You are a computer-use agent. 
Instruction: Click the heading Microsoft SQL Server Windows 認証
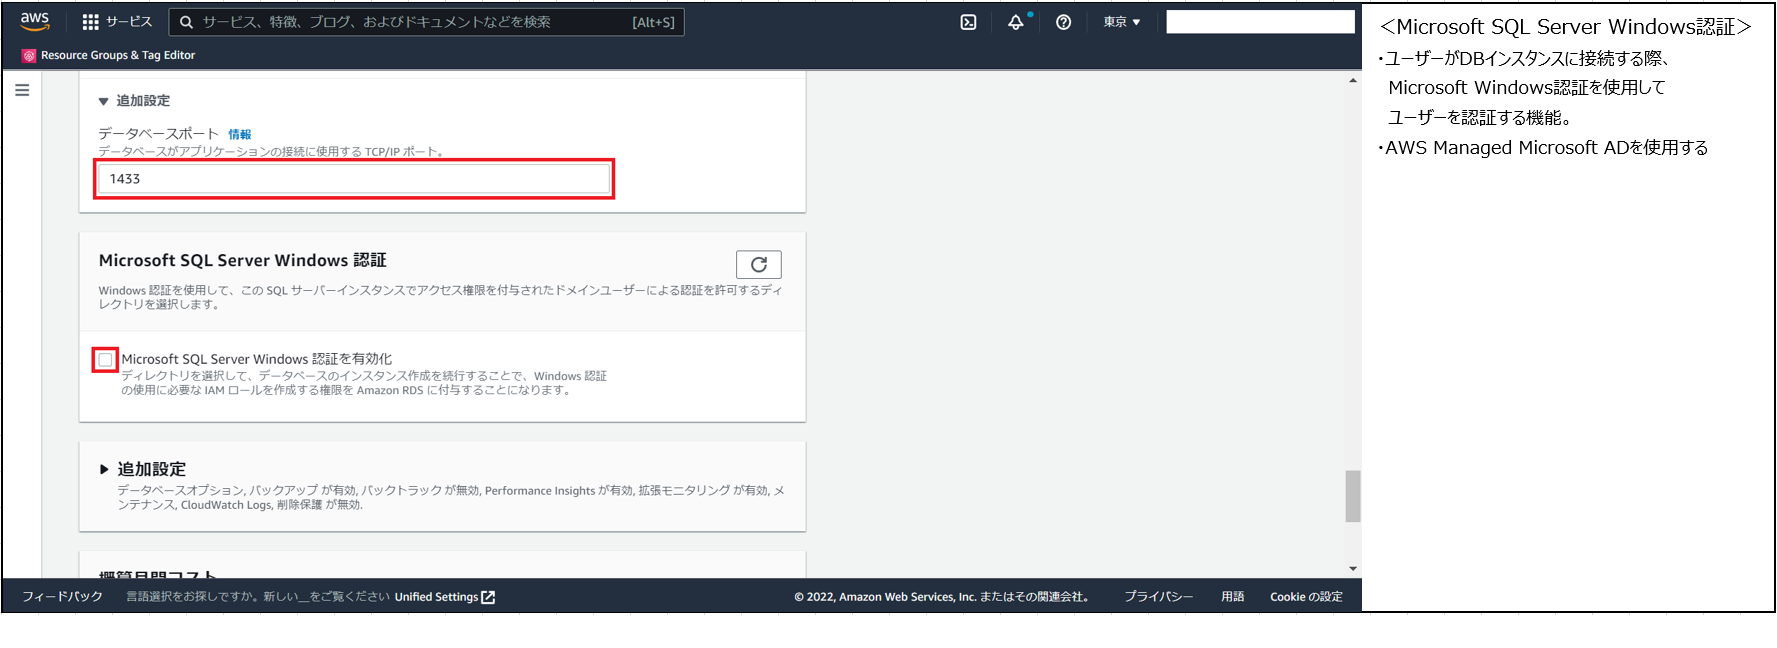coord(242,260)
